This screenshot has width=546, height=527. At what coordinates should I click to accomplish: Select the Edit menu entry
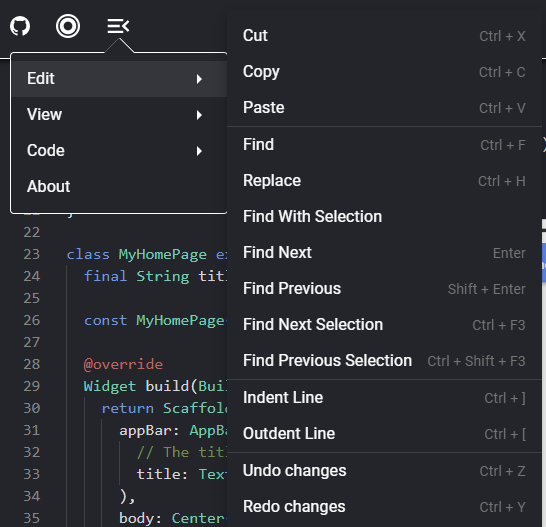click(119, 79)
